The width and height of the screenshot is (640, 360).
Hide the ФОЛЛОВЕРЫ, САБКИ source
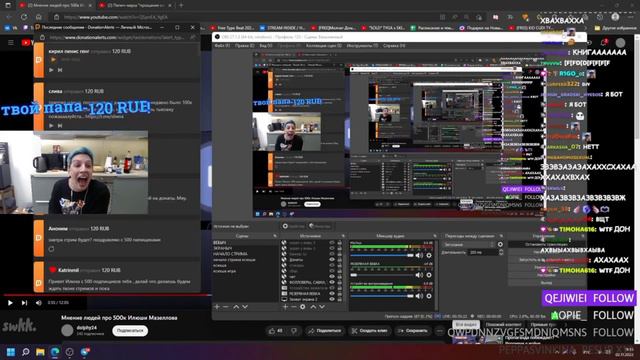(x=332, y=282)
